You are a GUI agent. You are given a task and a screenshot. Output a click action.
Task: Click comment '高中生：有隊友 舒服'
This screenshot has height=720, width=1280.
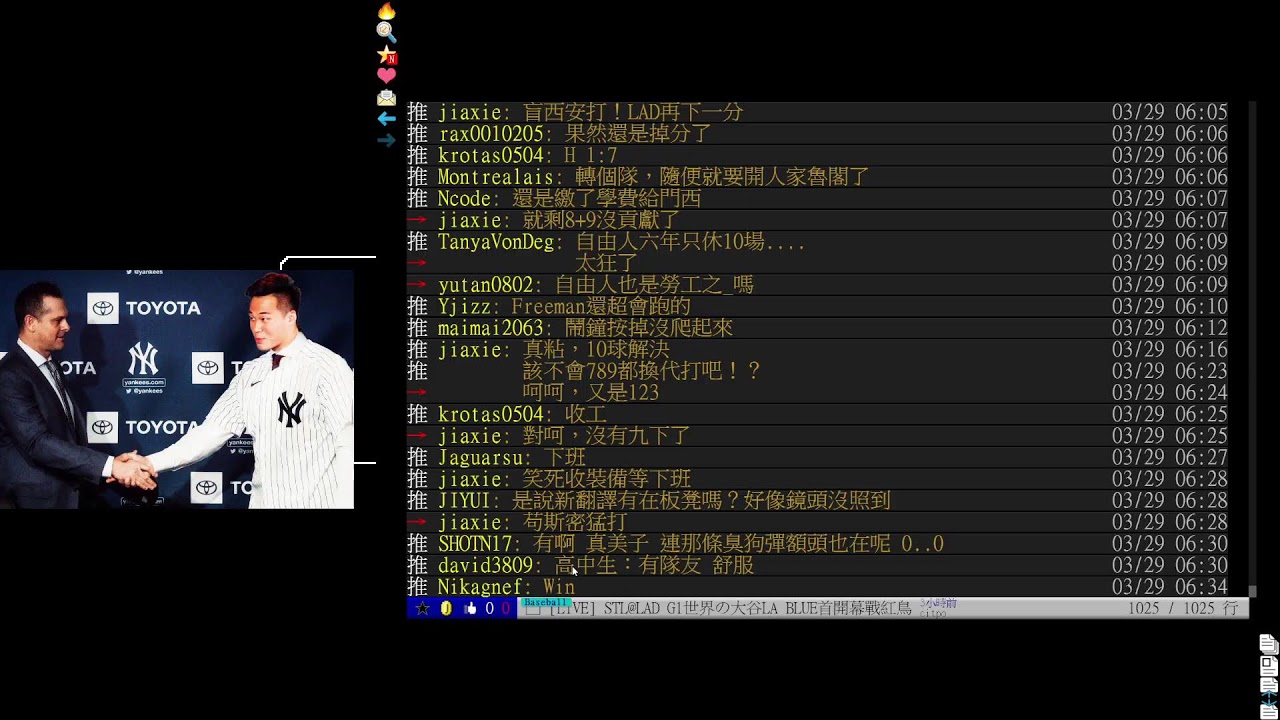click(654, 566)
